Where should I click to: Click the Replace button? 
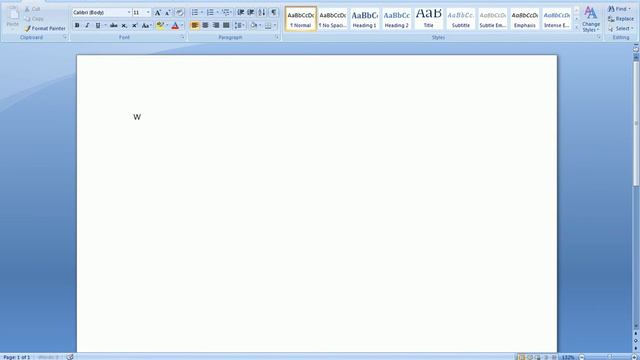(x=621, y=19)
